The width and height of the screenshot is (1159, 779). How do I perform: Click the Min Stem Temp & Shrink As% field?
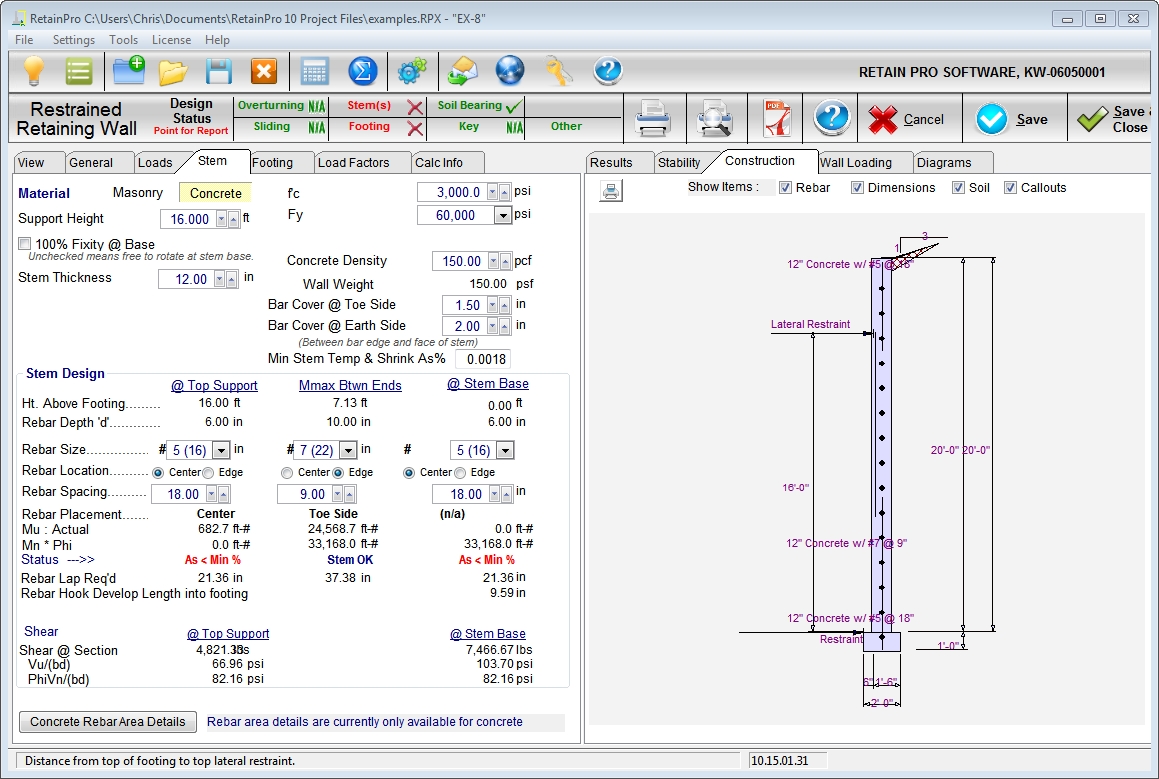[x=483, y=359]
